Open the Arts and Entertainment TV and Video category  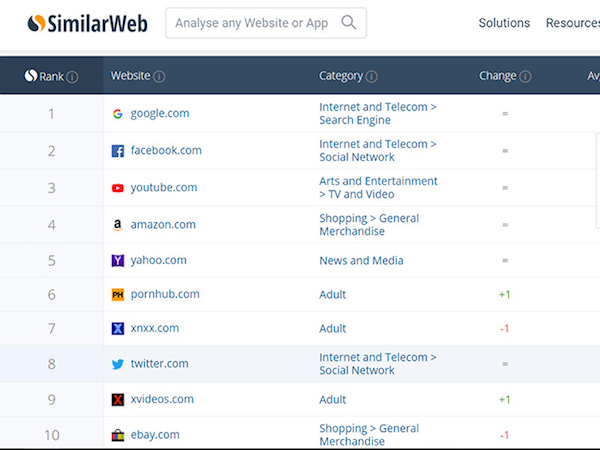378,188
